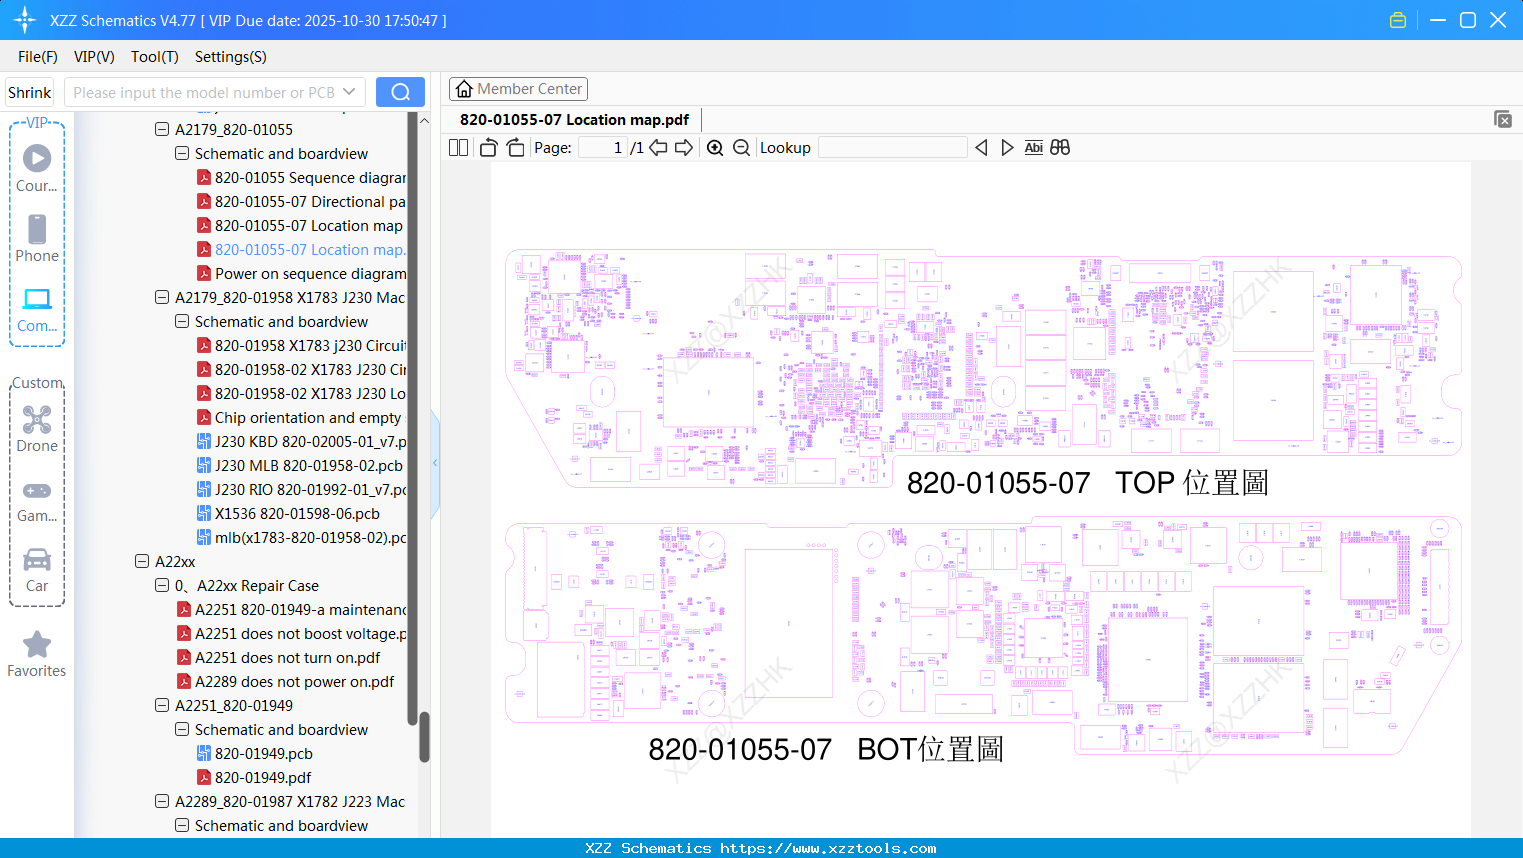The height and width of the screenshot is (858, 1523).
Task: Click the zoom in magnifier icon
Action: (715, 148)
